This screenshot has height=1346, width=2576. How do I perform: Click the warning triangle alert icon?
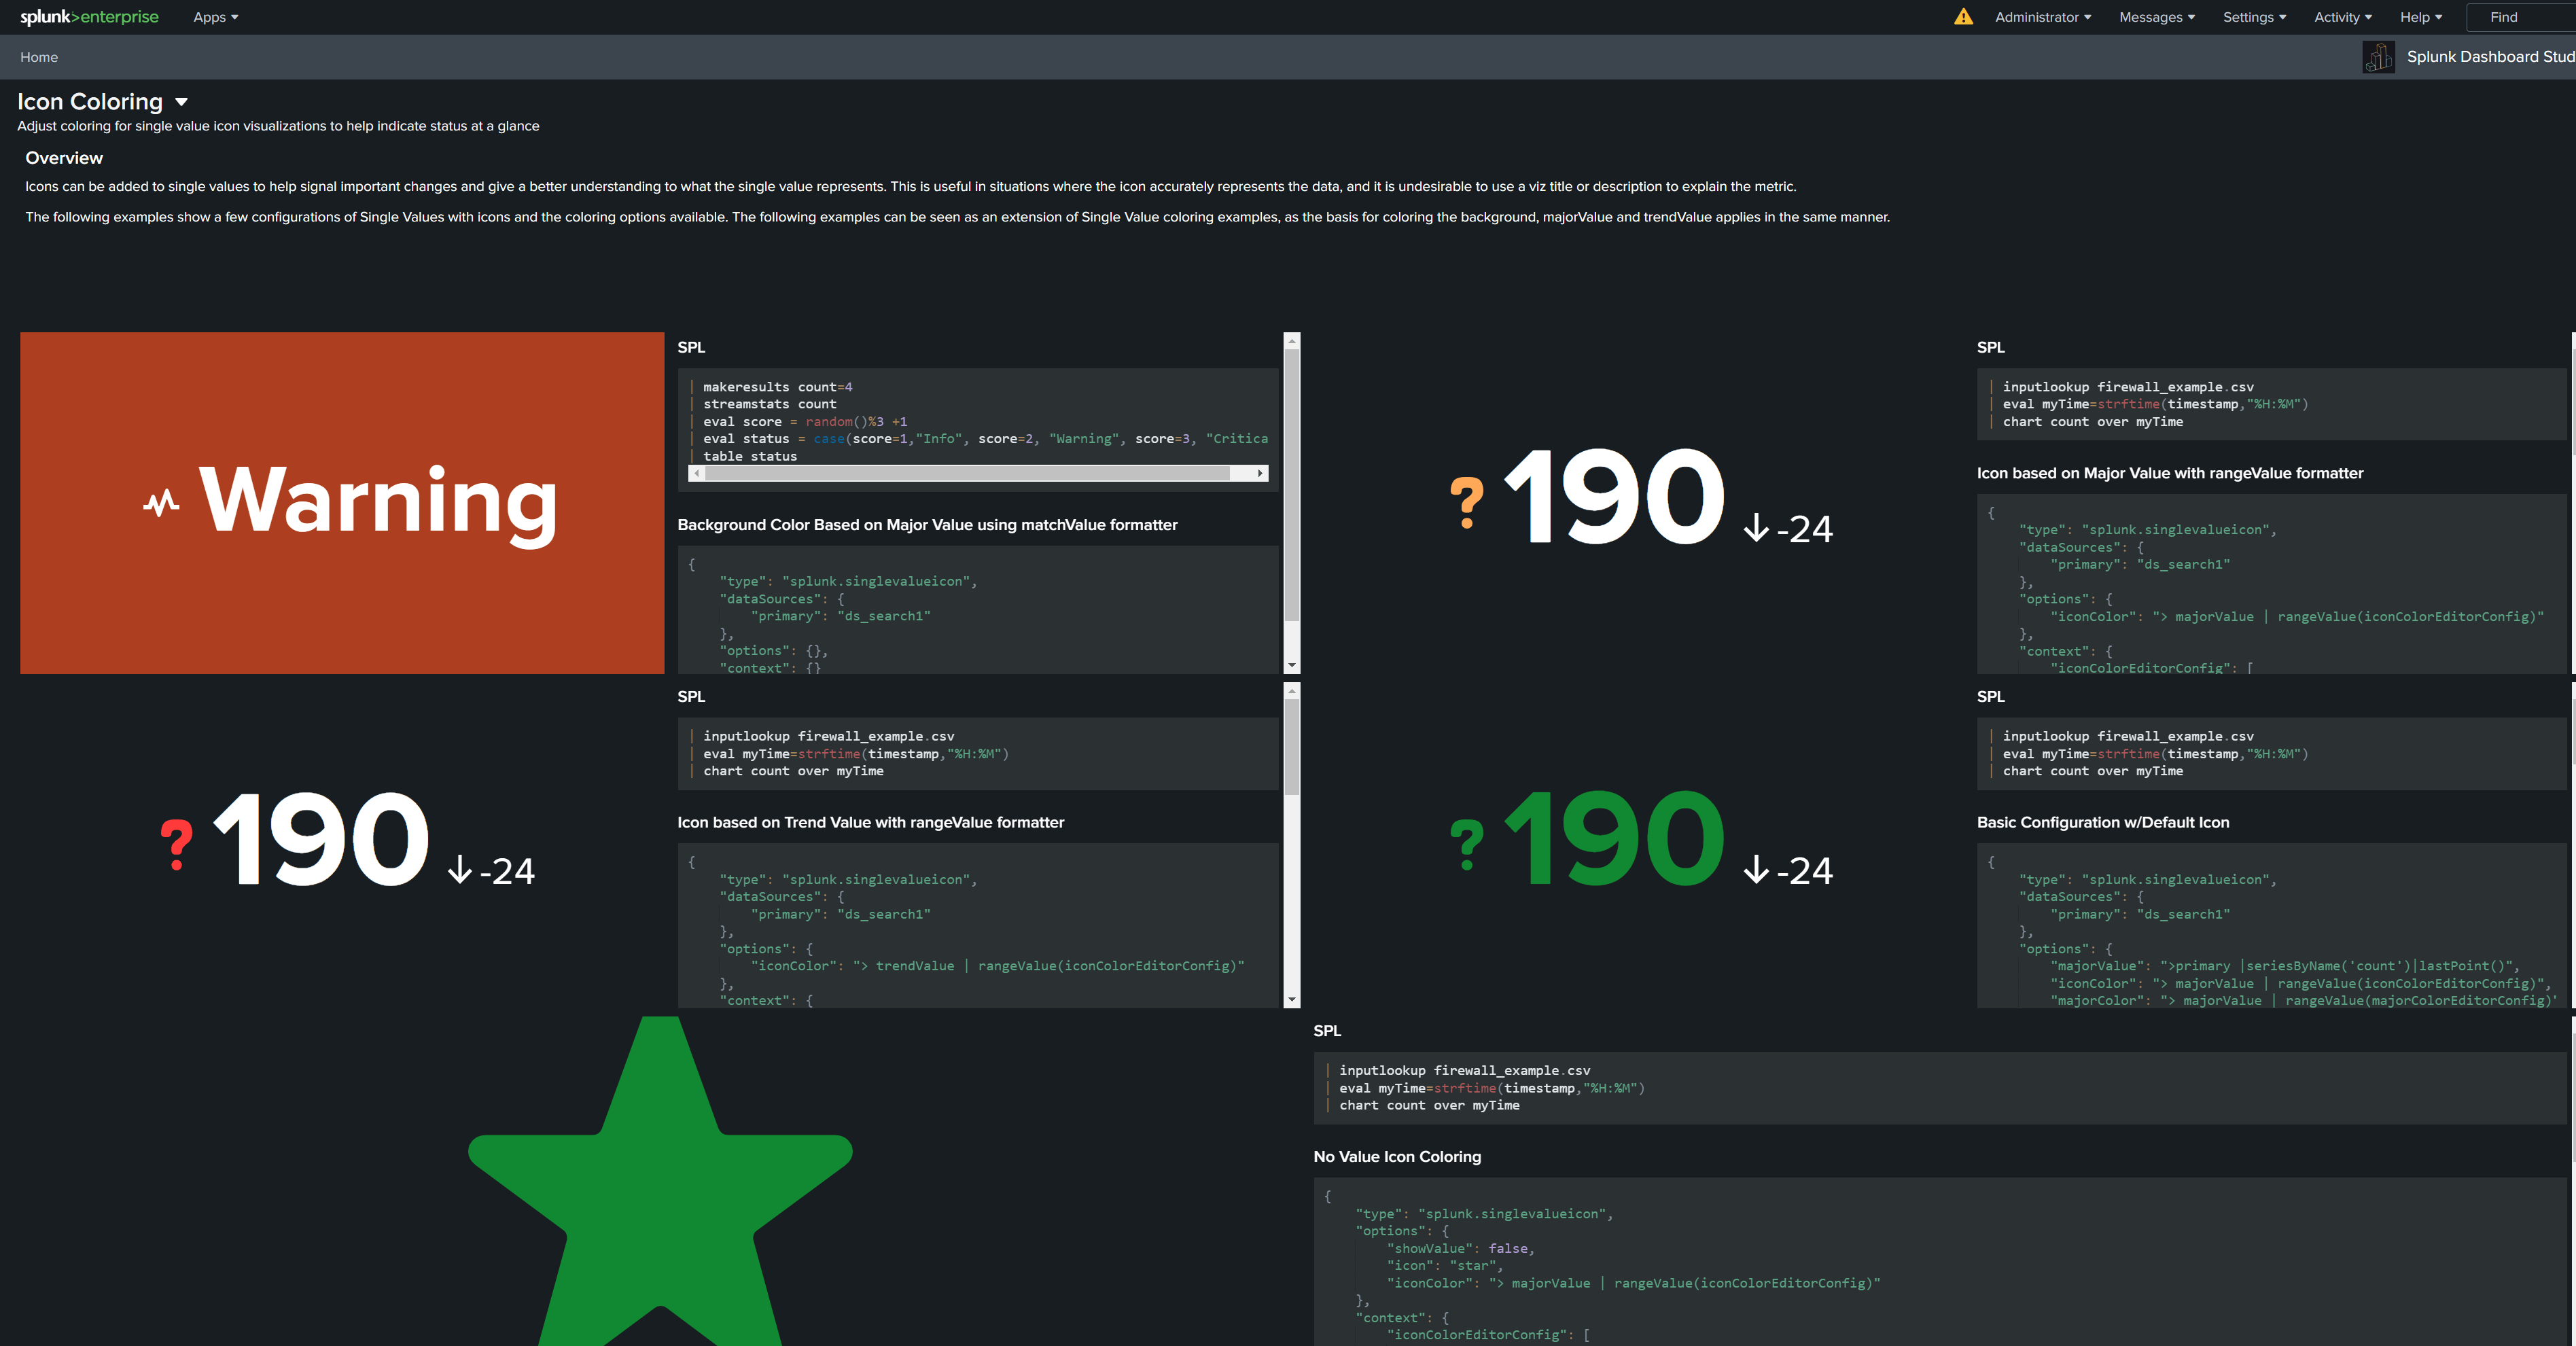pyautogui.click(x=1963, y=17)
